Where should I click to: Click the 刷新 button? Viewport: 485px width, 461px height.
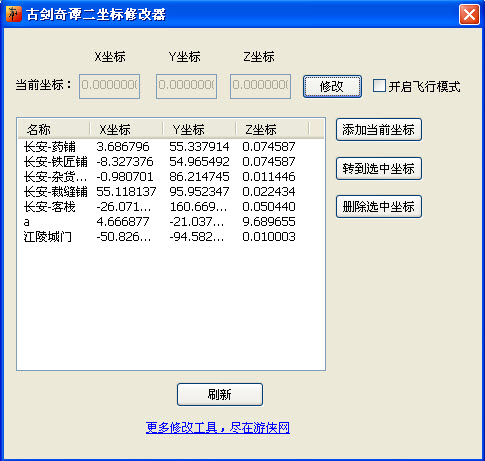point(220,394)
